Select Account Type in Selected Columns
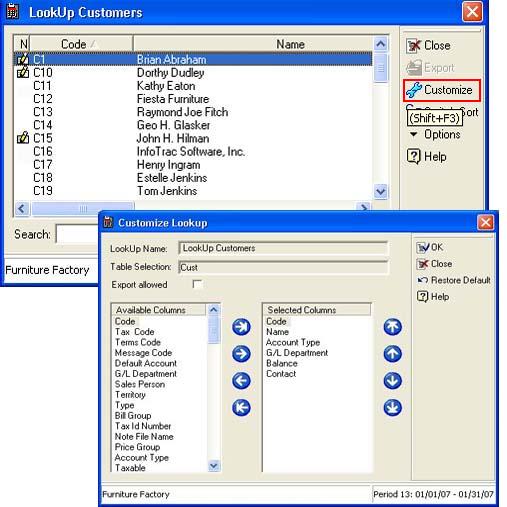Screen dimensions: 507x507 pyautogui.click(x=293, y=342)
